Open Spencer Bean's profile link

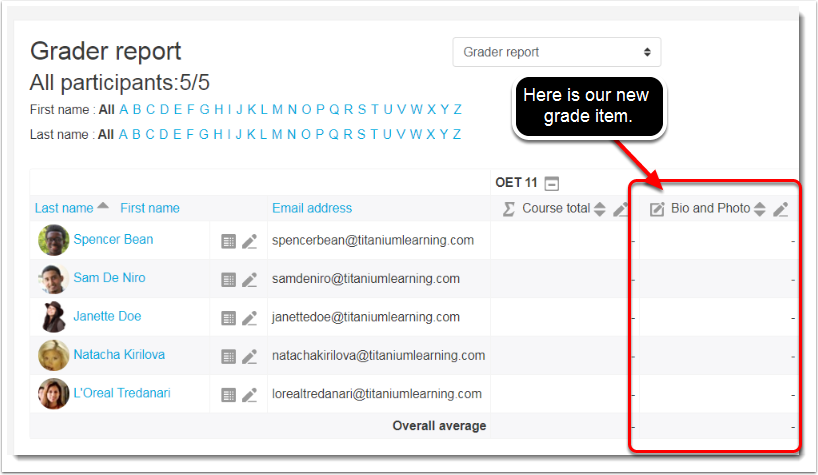113,239
